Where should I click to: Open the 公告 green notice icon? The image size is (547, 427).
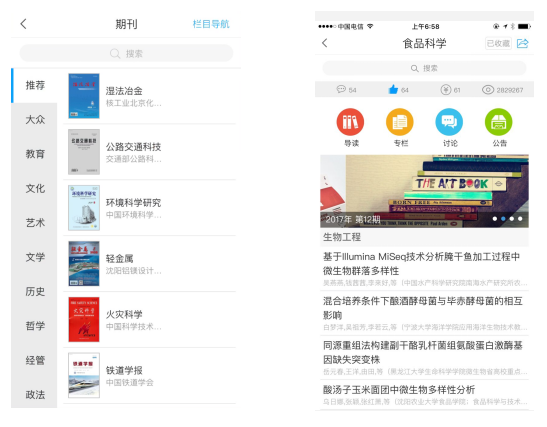499,122
